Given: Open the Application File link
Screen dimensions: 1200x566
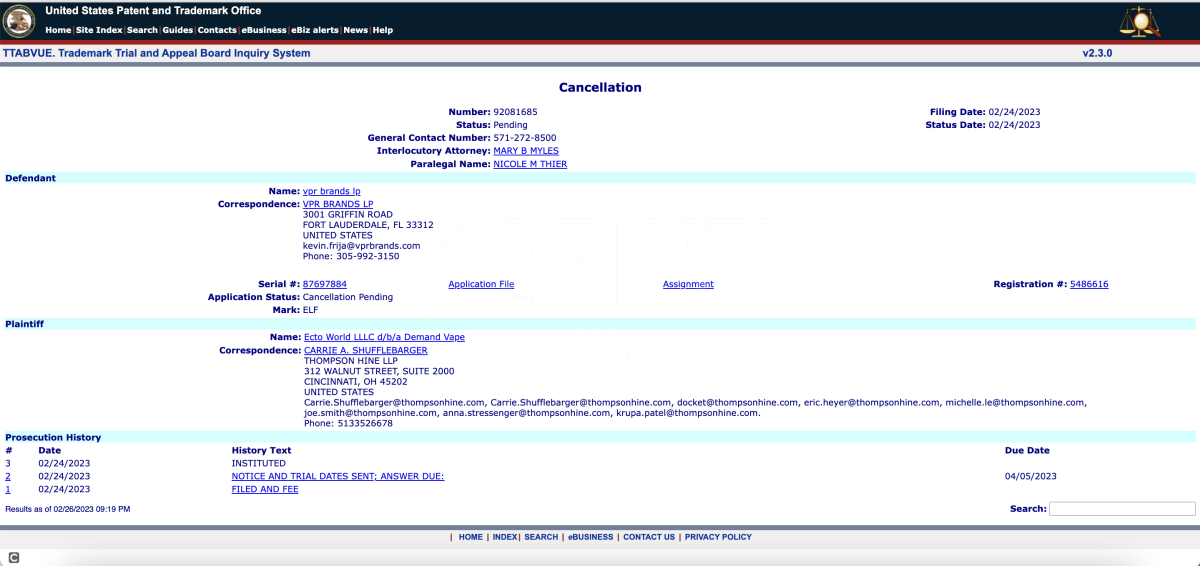Looking at the screenshot, I should coord(481,284).
